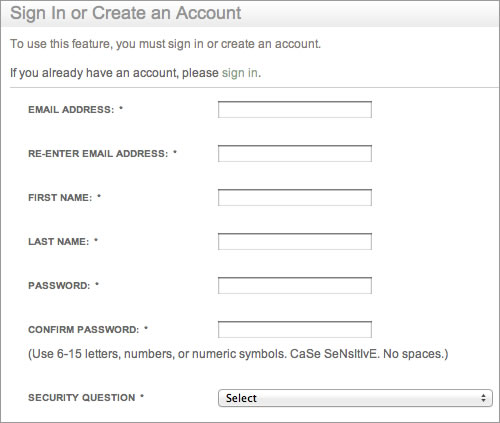The height and width of the screenshot is (423, 500).
Task: Click the PASSWORD label text
Action: [x=59, y=286]
